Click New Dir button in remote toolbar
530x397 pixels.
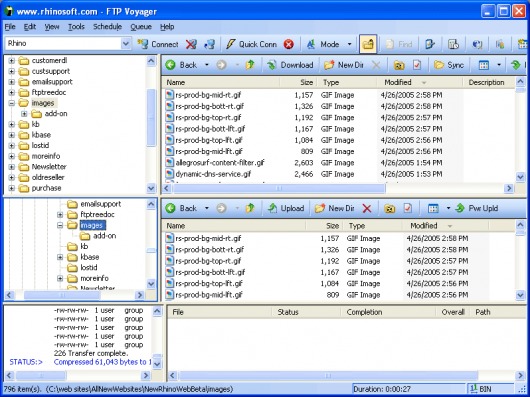[x=343, y=65]
